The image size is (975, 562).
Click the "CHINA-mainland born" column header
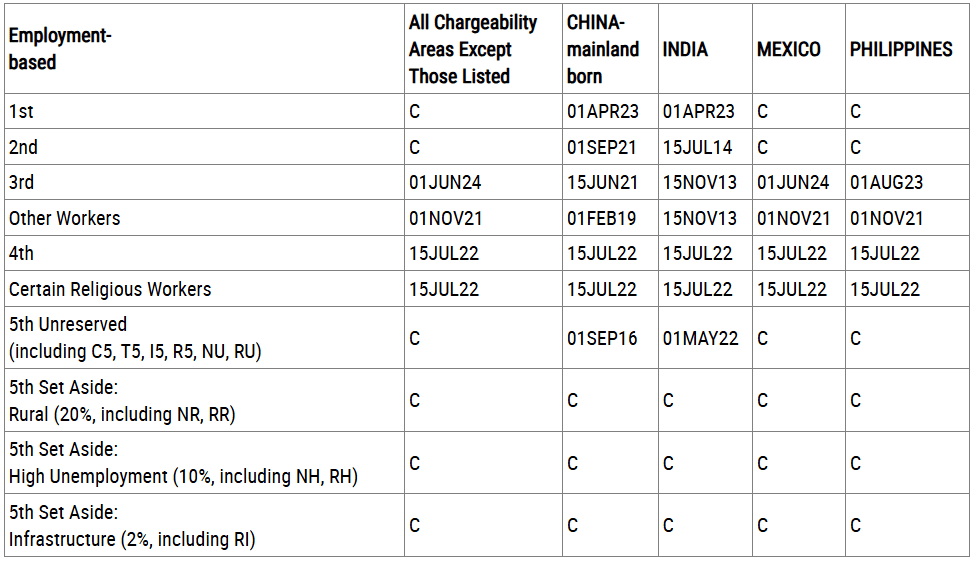click(x=603, y=49)
